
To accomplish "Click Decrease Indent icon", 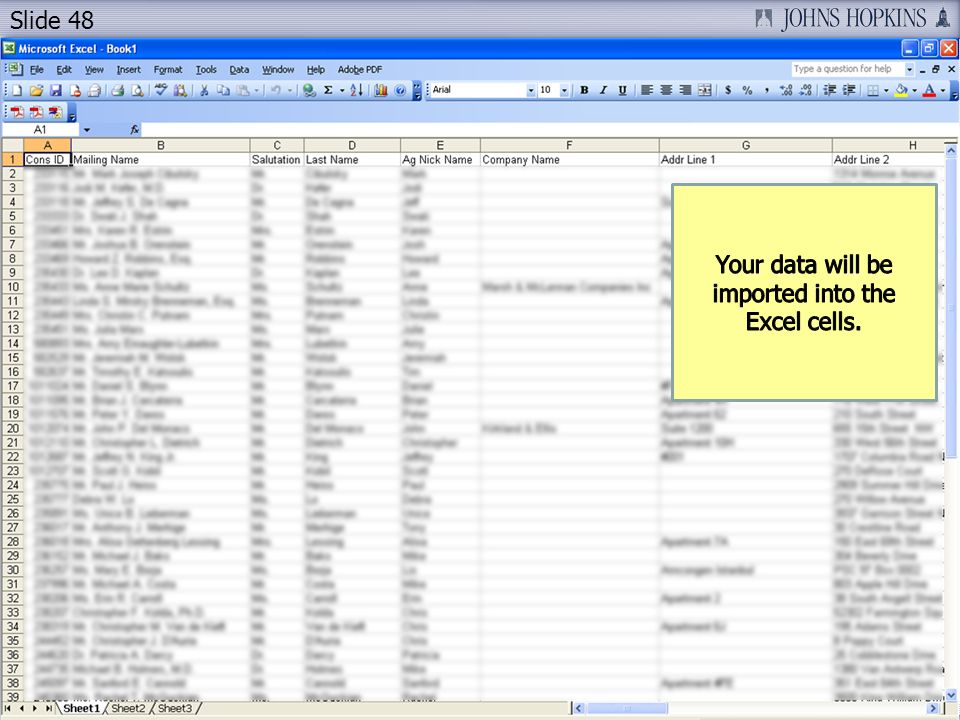I will point(830,91).
